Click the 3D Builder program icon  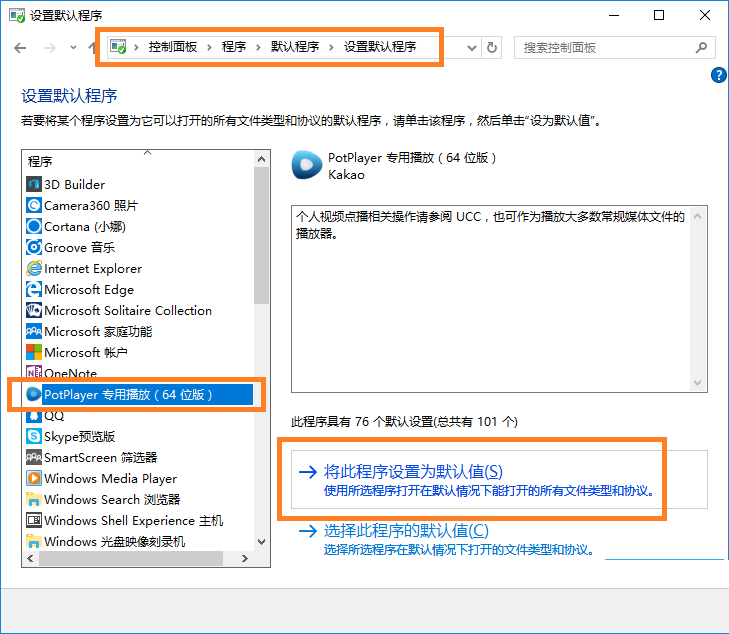click(34, 185)
